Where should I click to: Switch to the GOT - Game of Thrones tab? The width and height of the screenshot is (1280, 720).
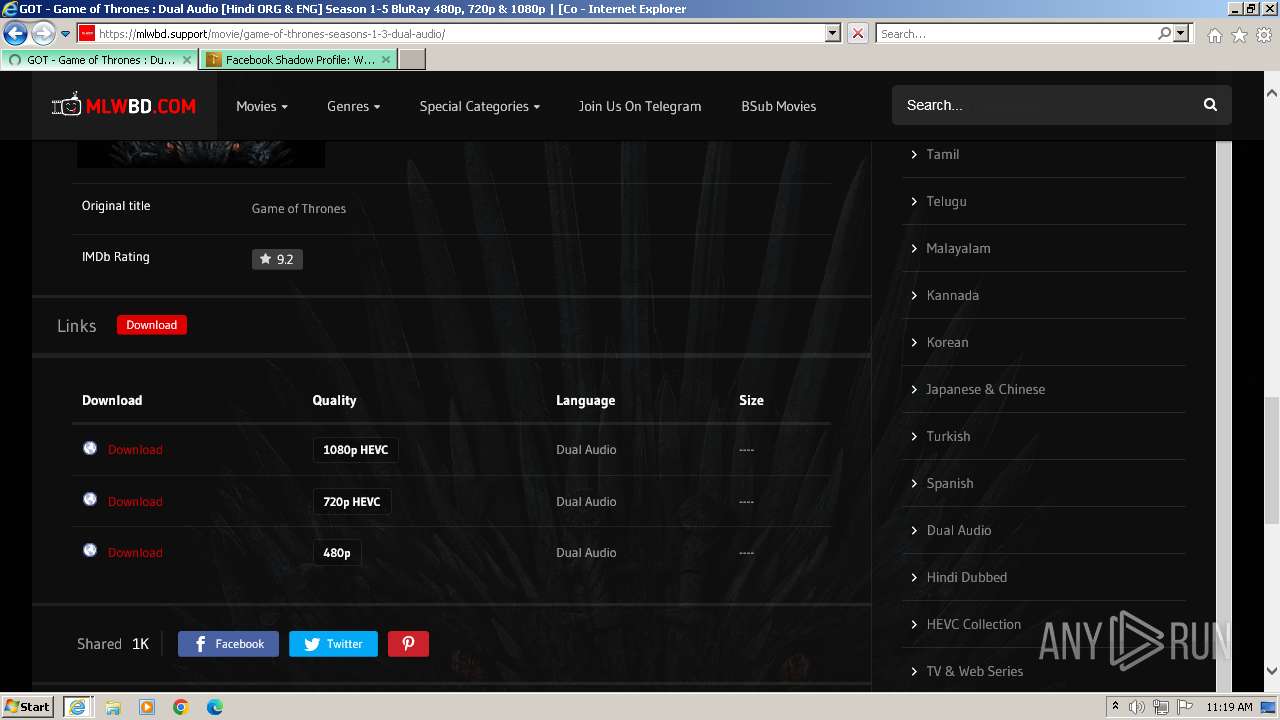coord(98,60)
